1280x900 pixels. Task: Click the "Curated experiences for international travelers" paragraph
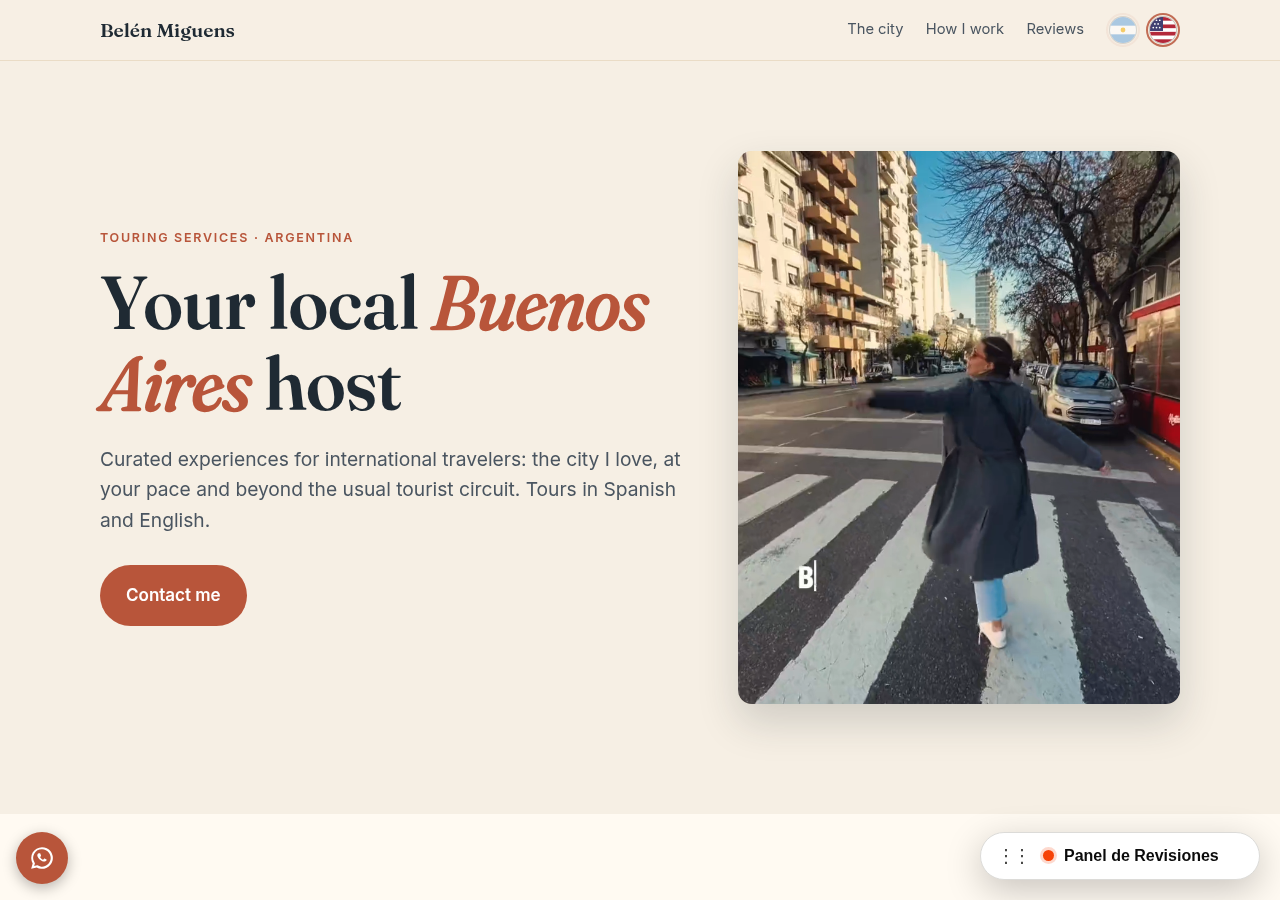(x=391, y=490)
